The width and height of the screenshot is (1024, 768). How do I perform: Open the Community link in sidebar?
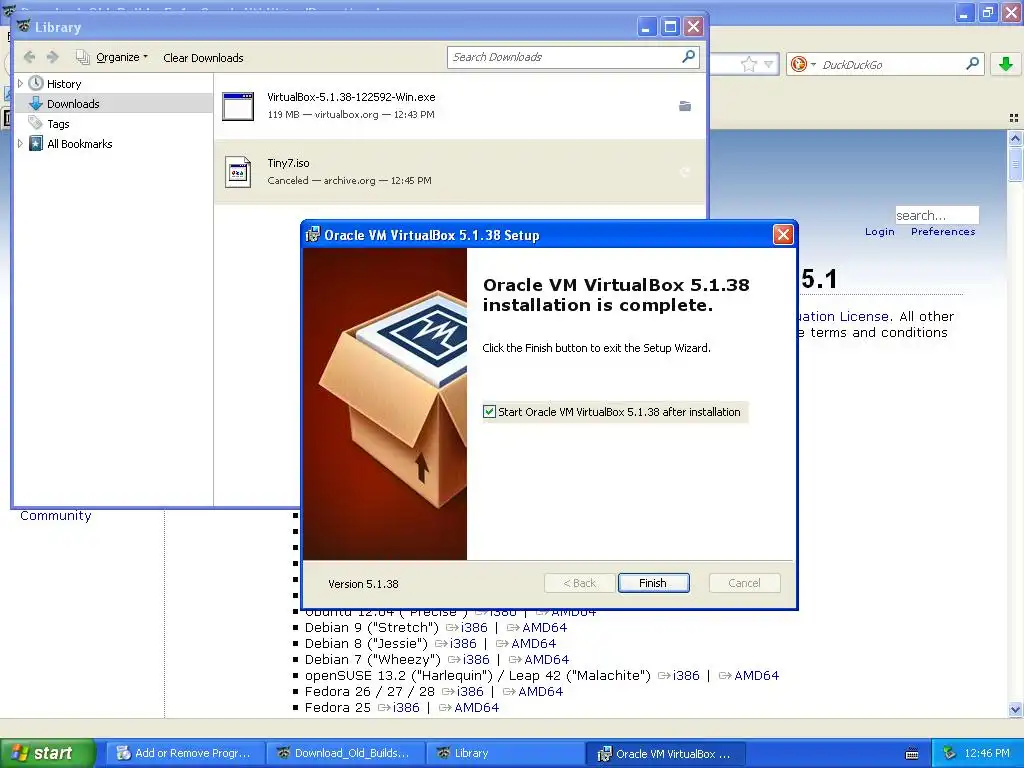point(56,515)
